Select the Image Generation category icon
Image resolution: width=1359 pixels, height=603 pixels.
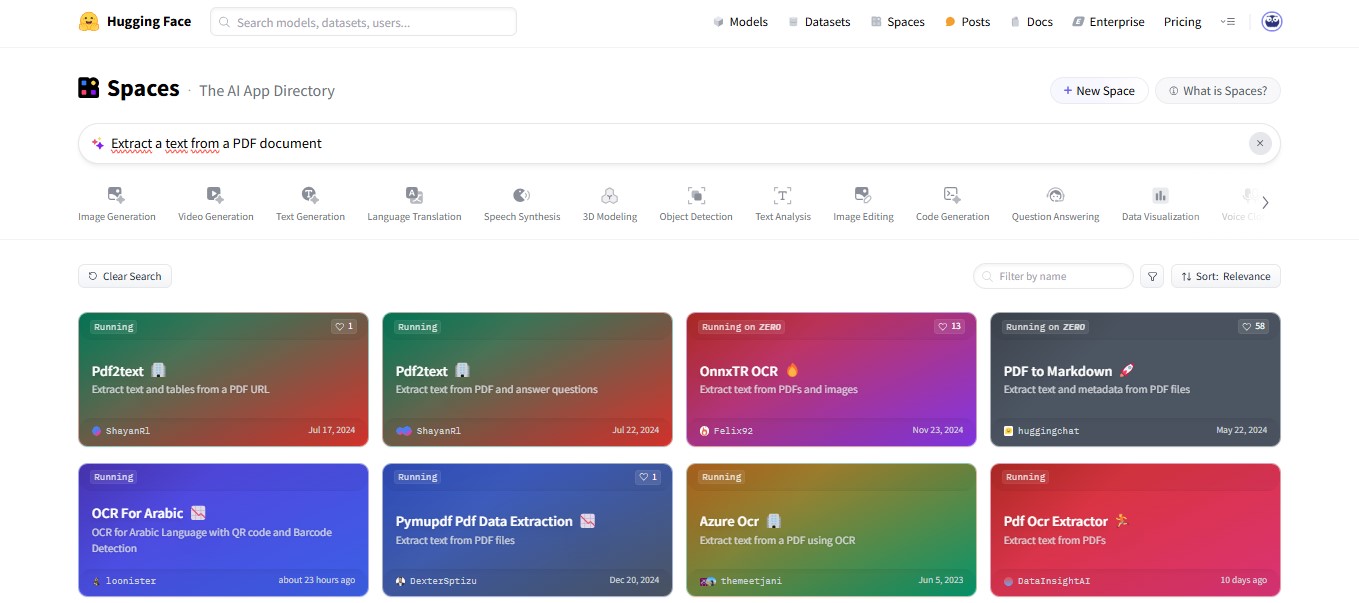pyautogui.click(x=116, y=195)
